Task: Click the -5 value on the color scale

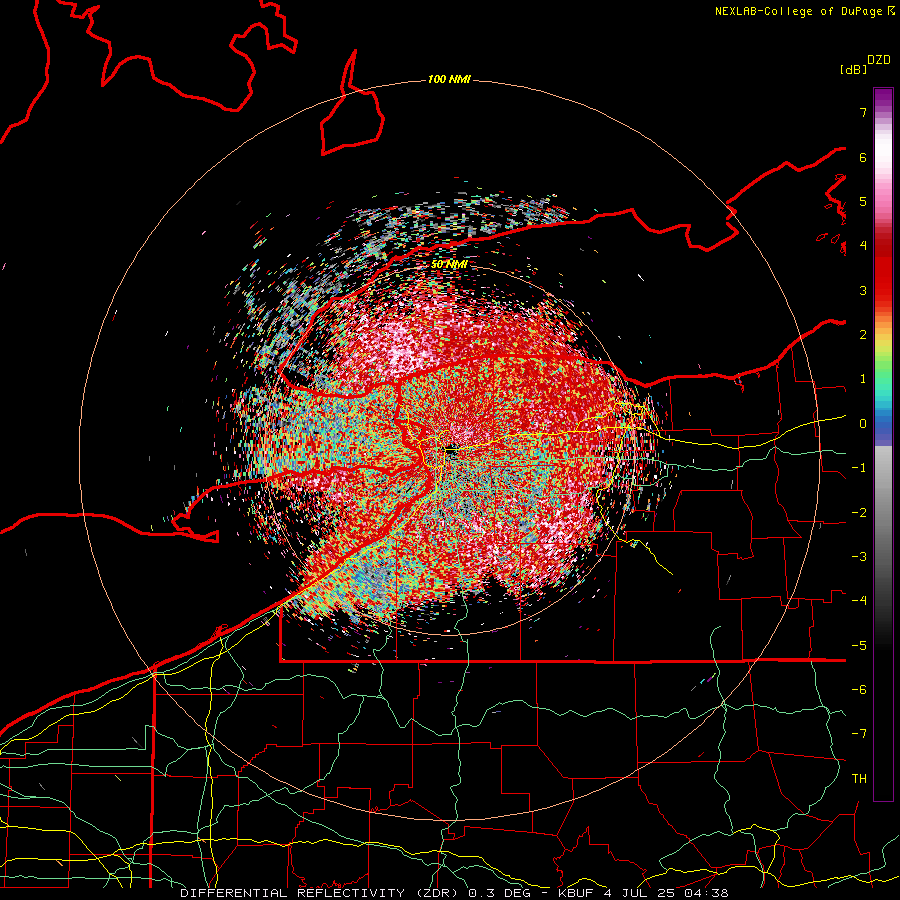Action: (859, 646)
